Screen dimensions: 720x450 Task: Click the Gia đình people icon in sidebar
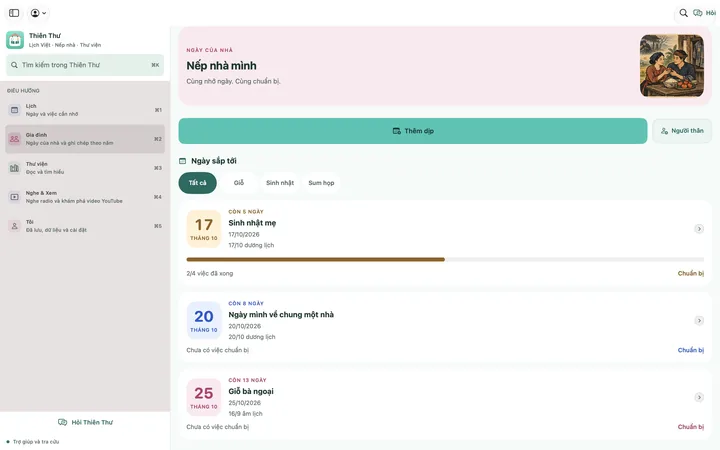15,139
